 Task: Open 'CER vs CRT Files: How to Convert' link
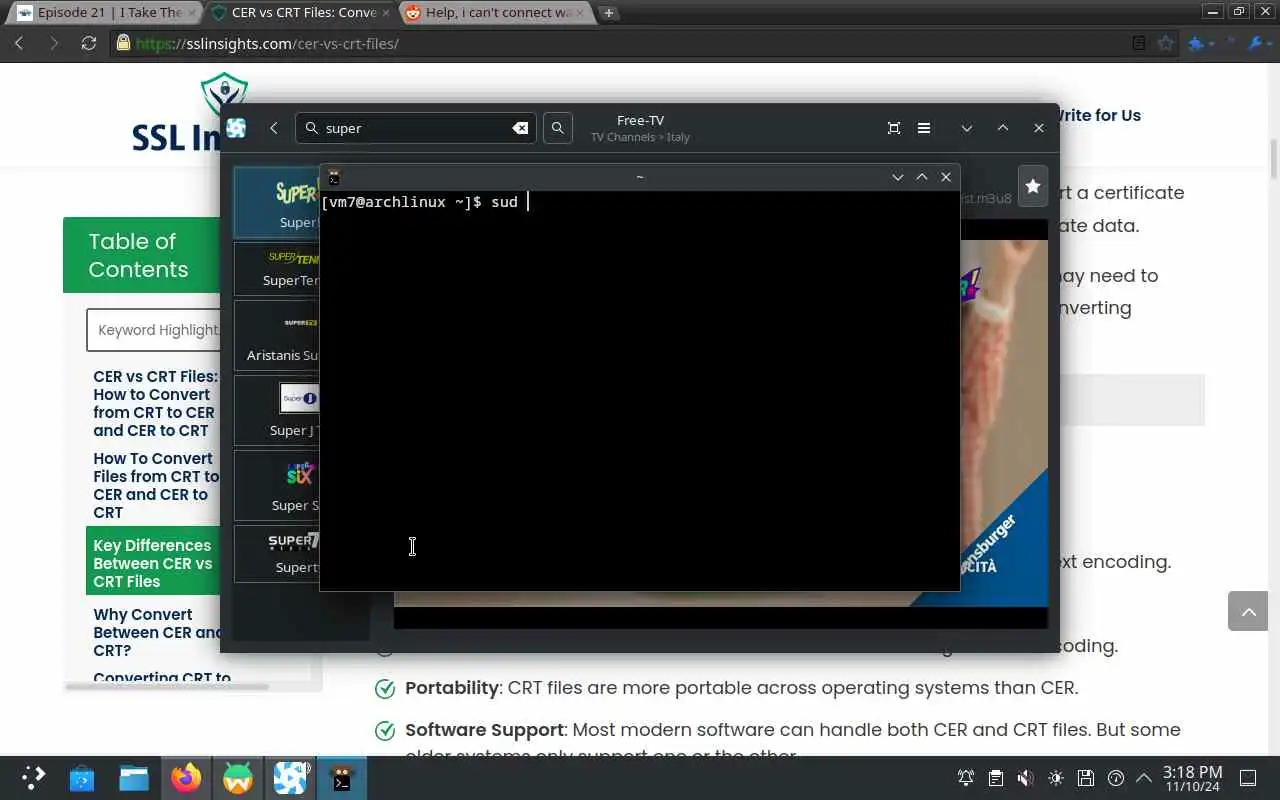click(x=155, y=403)
